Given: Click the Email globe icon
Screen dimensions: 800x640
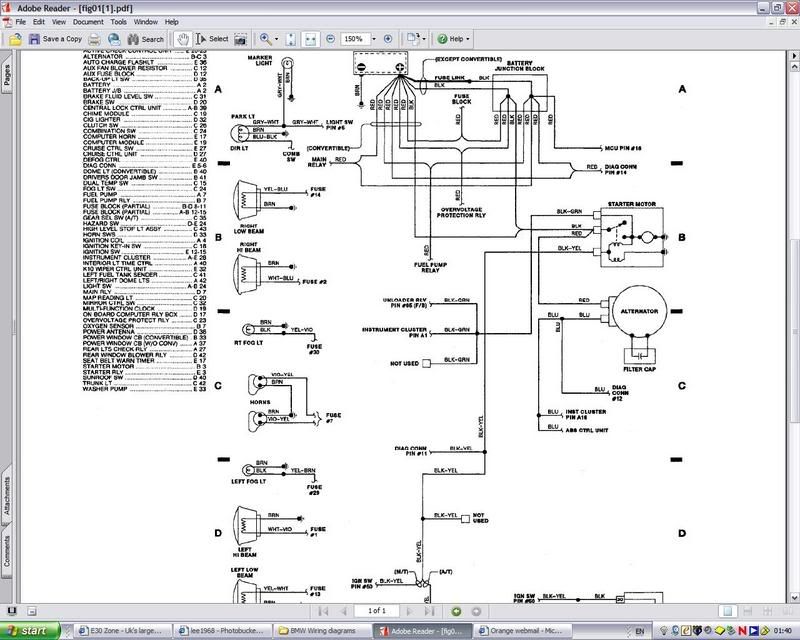Looking at the screenshot, I should 114,39.
